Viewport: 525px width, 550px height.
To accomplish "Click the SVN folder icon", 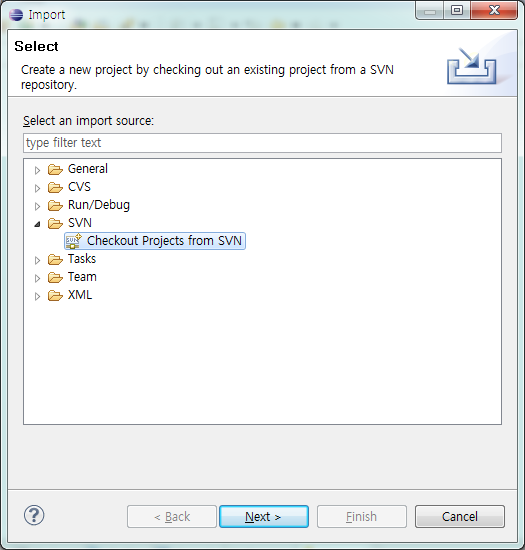I will pyautogui.click(x=55, y=223).
